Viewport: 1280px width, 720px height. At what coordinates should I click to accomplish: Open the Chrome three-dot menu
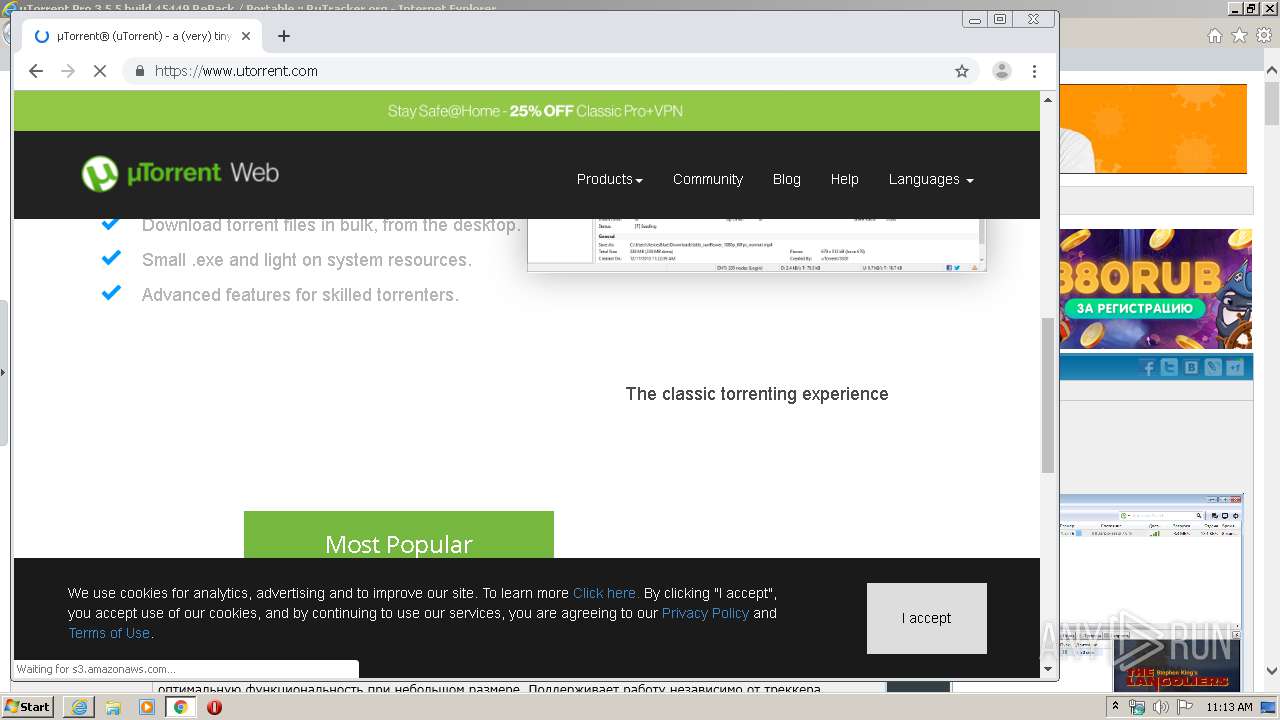point(1035,71)
